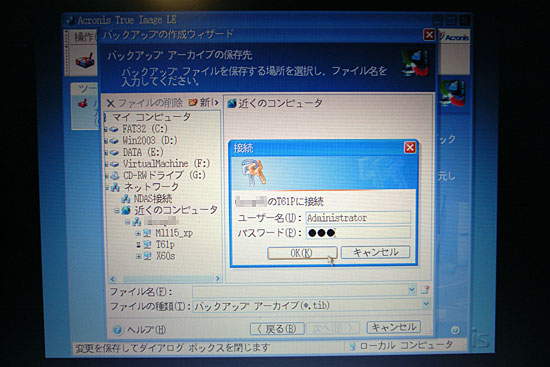The image size is (550, 367).
Task: Select the Win2003 (D:) drive icon
Action: pos(114,141)
